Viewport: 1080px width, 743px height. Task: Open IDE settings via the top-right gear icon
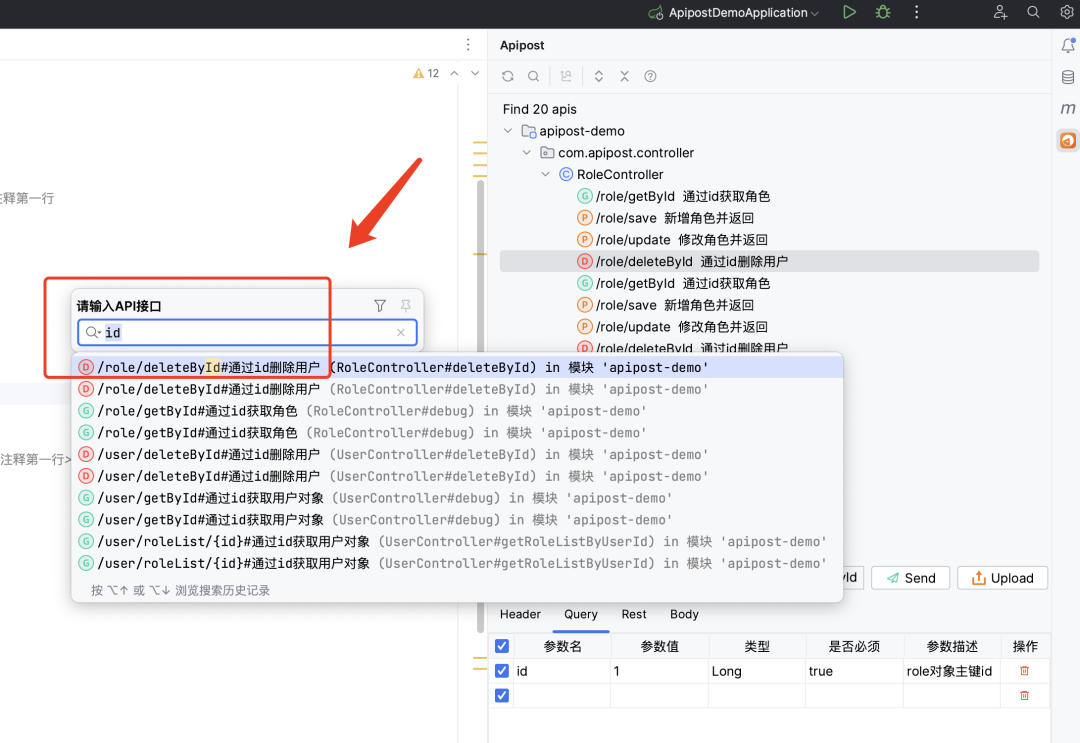tap(1066, 12)
